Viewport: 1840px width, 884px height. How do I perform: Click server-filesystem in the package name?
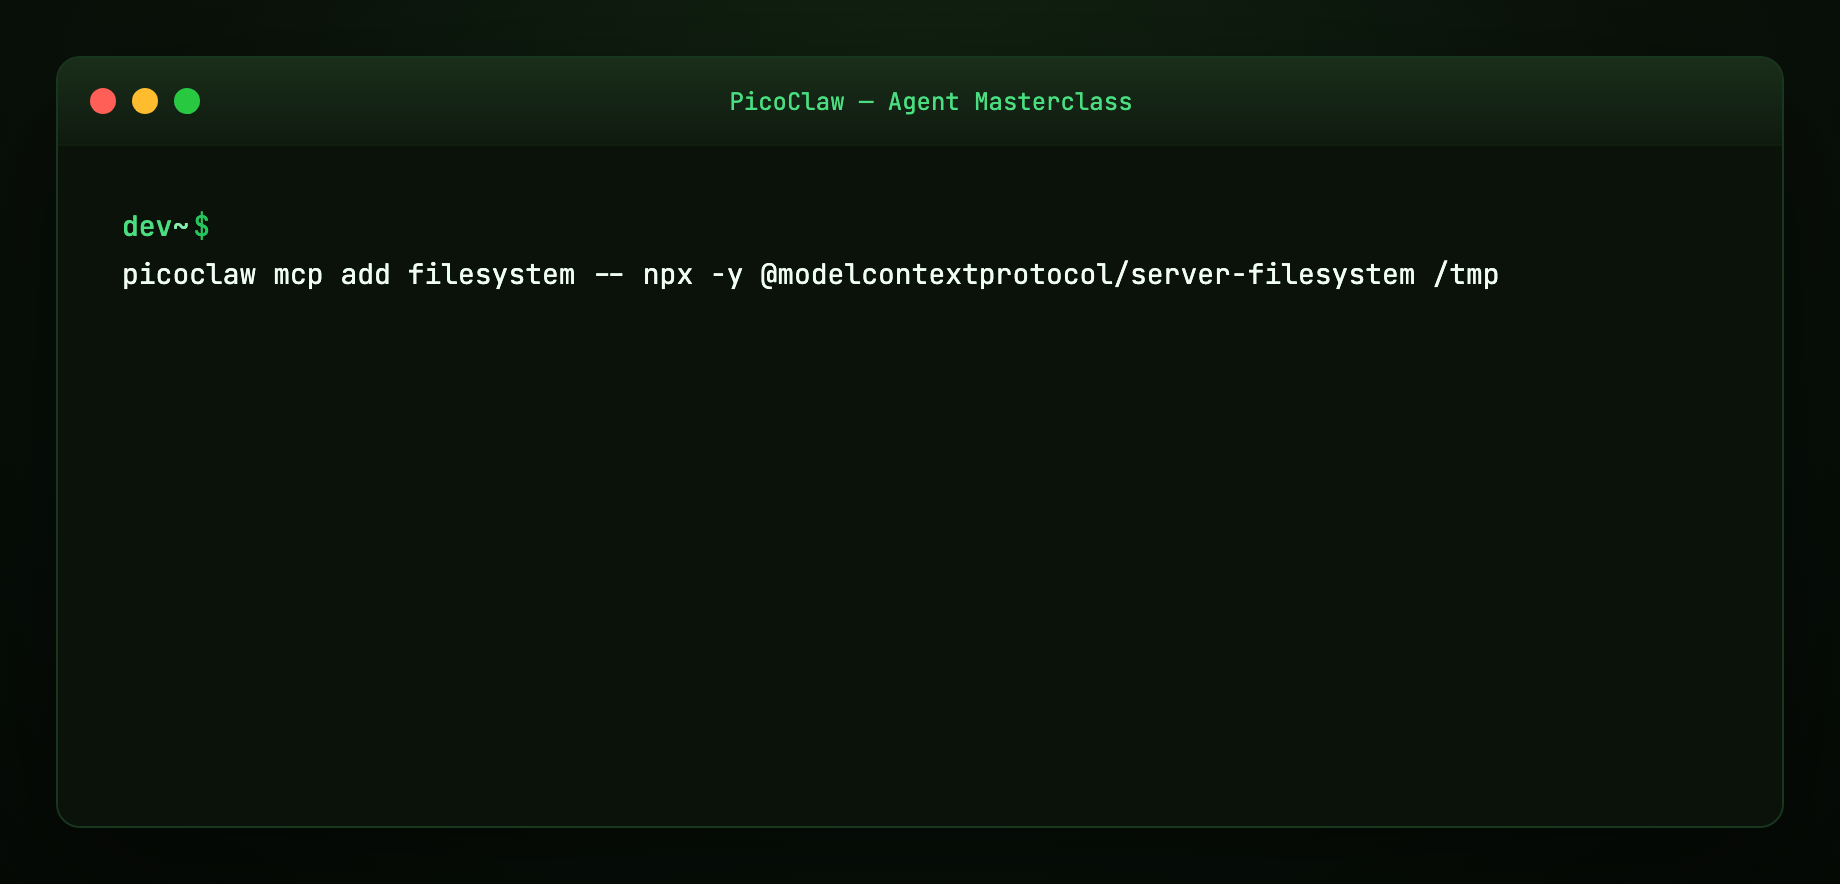1272,275
